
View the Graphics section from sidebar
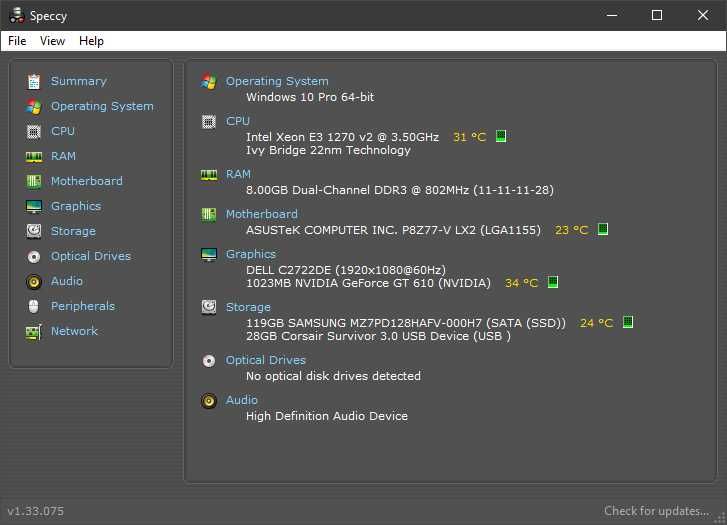76,206
